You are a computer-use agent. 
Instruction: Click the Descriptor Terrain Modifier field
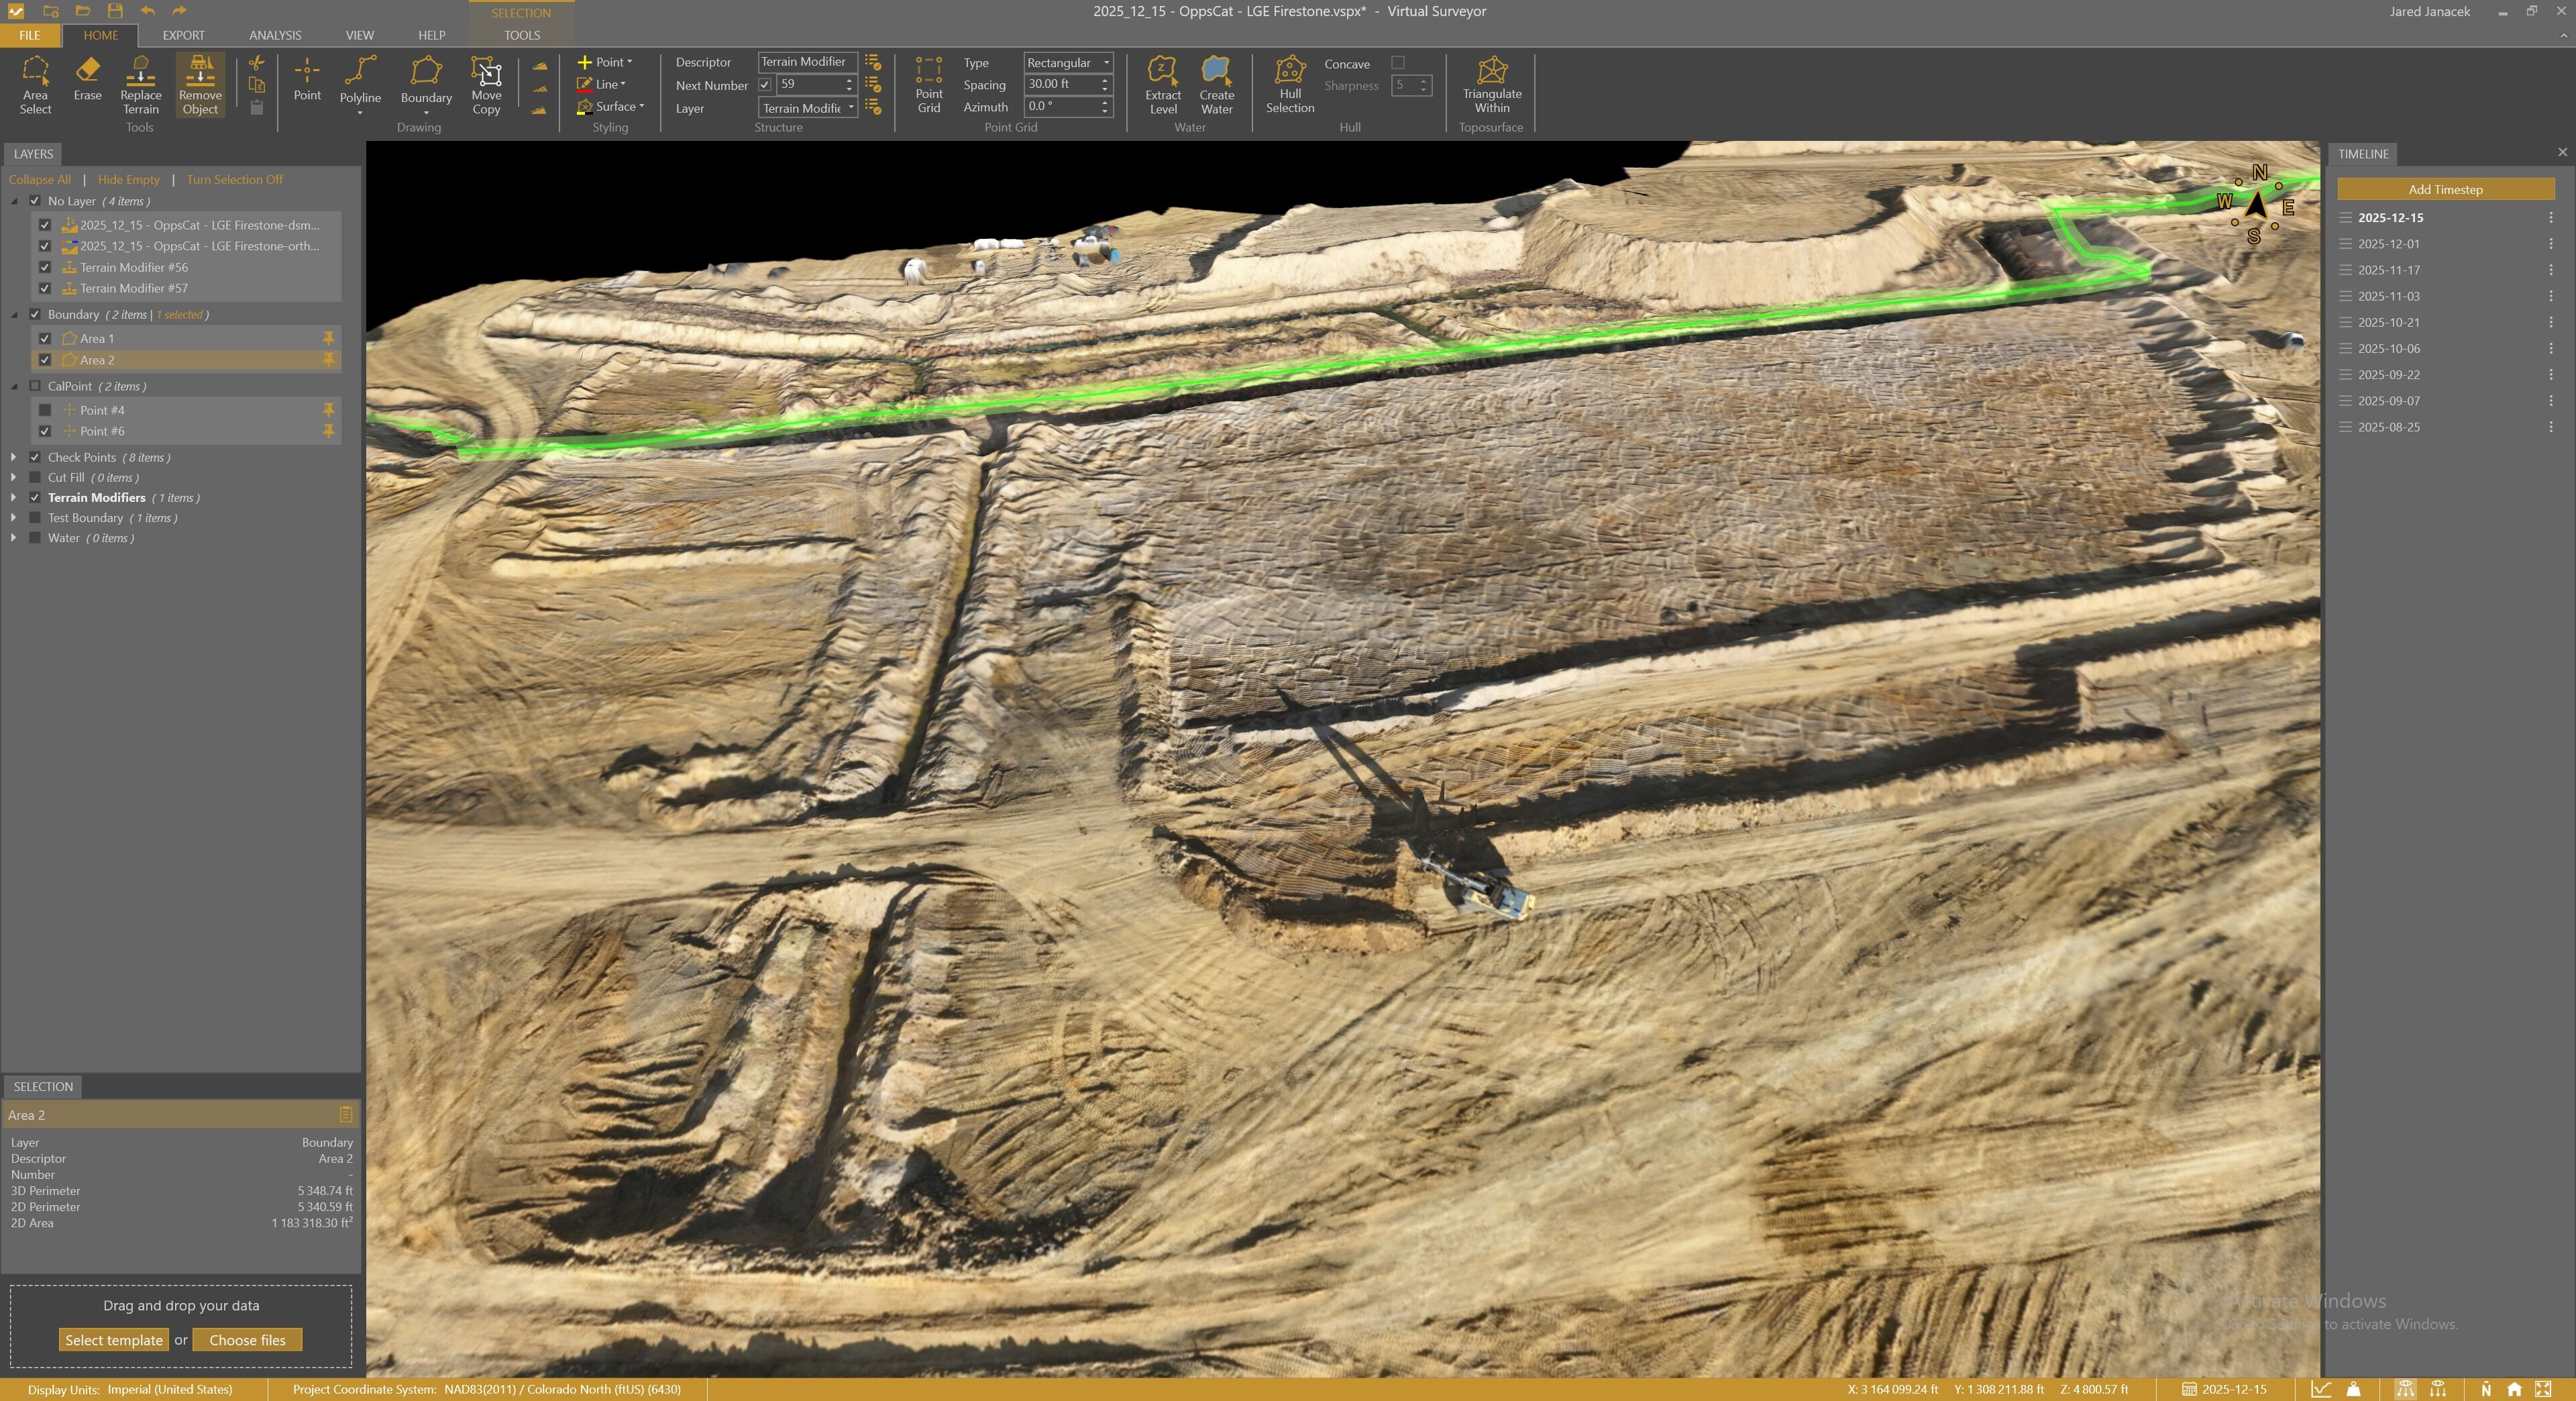808,62
